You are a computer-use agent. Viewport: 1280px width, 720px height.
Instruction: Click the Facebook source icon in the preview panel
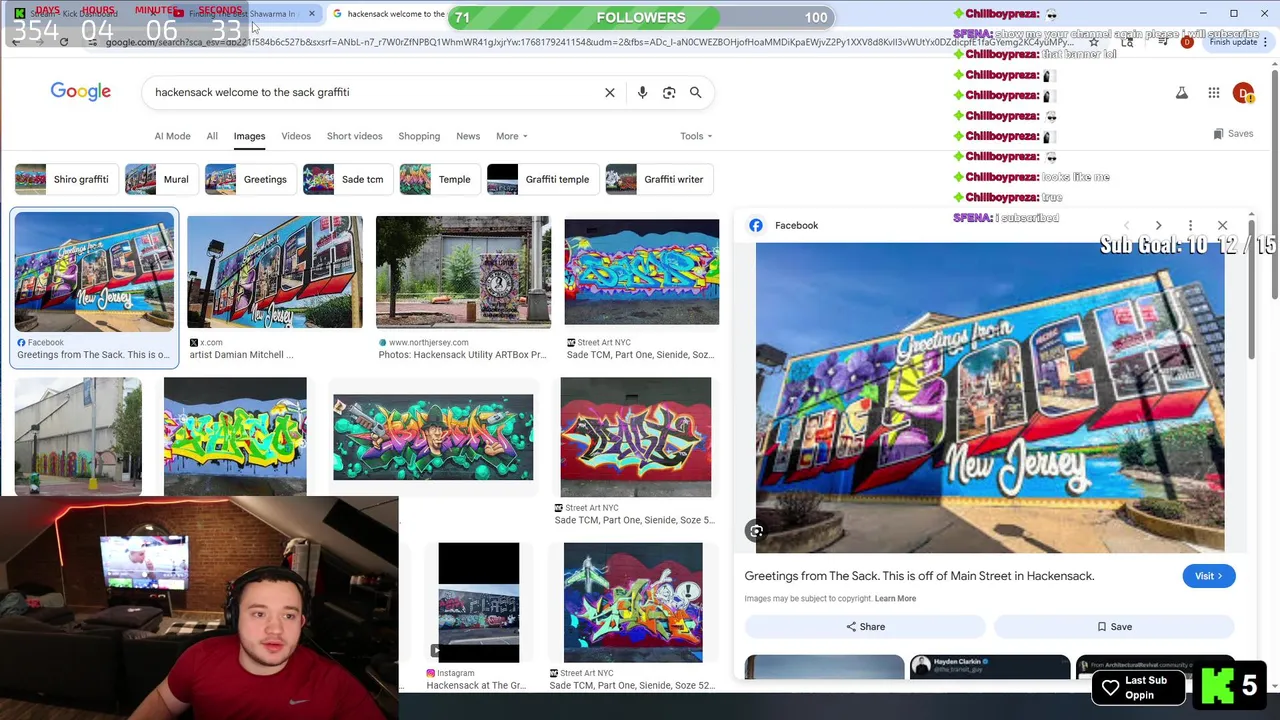tap(756, 225)
